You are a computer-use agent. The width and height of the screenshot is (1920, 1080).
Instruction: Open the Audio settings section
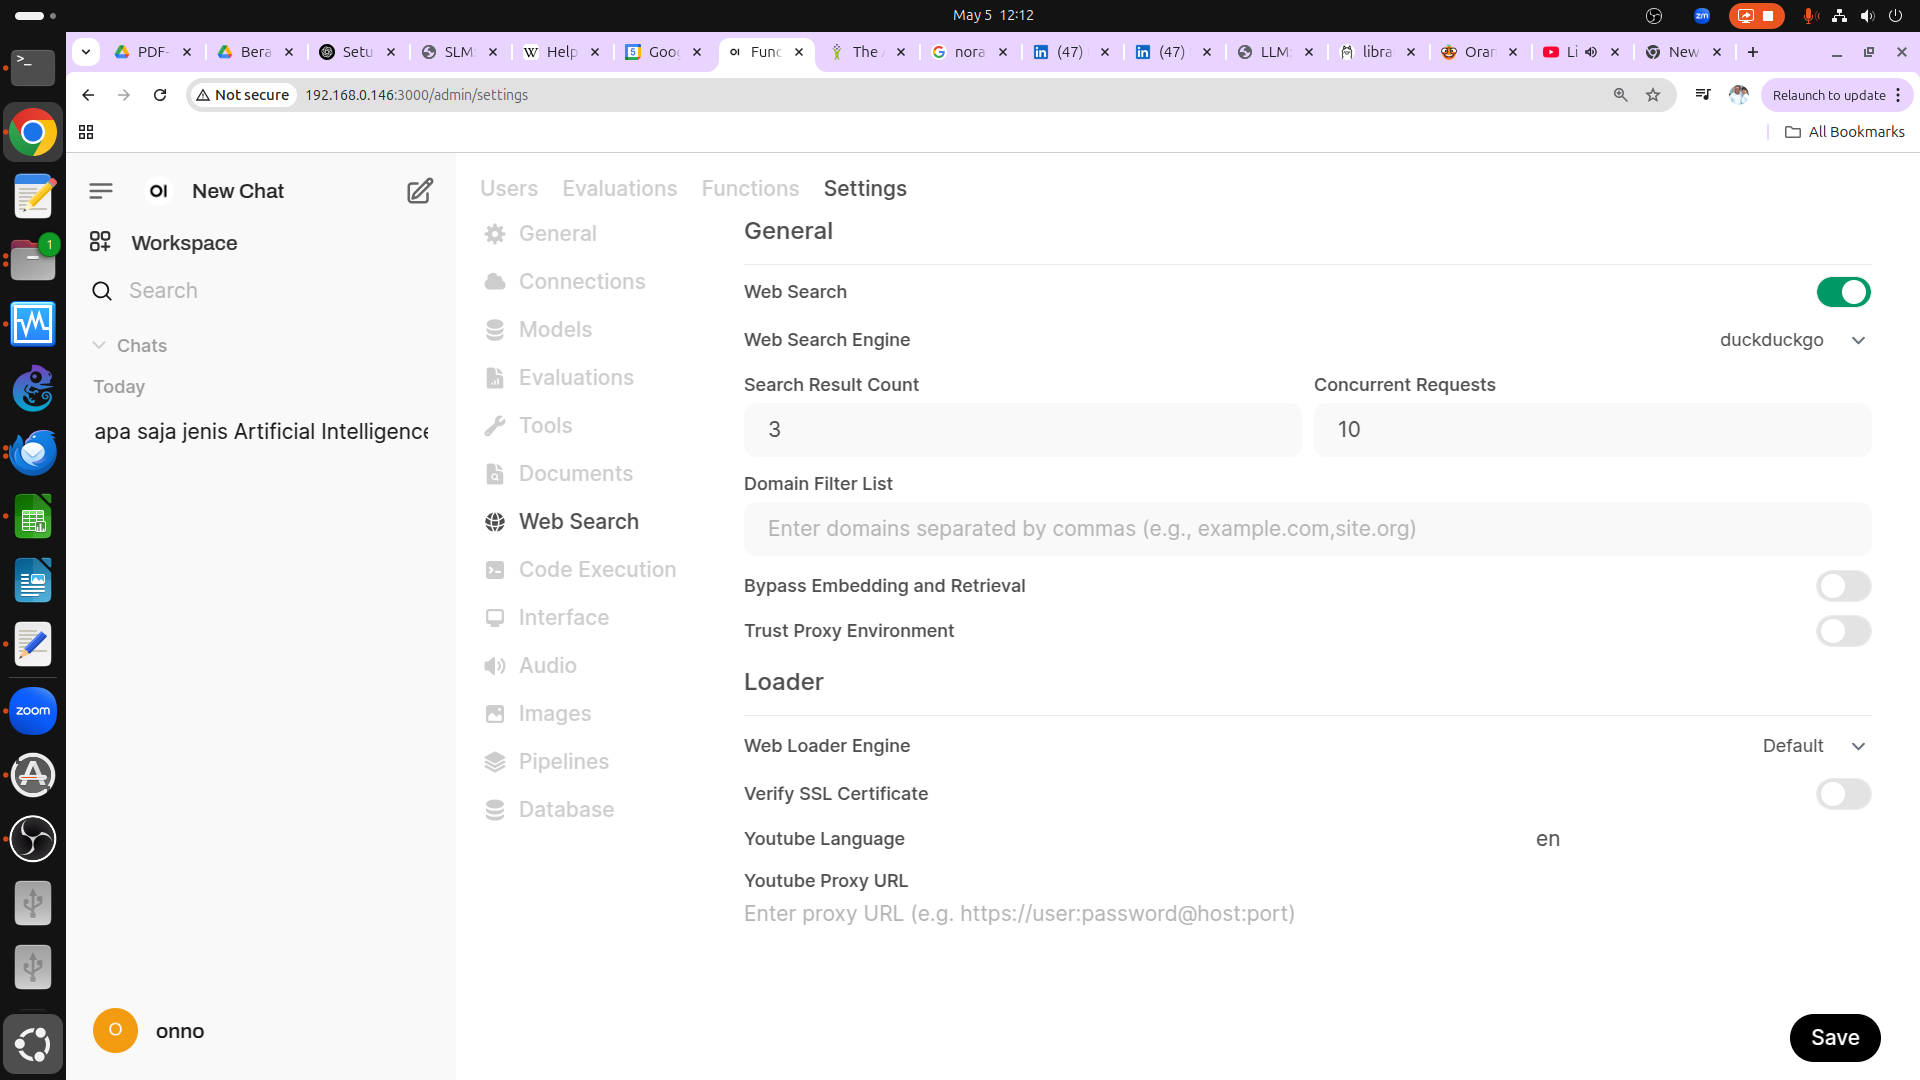(547, 666)
